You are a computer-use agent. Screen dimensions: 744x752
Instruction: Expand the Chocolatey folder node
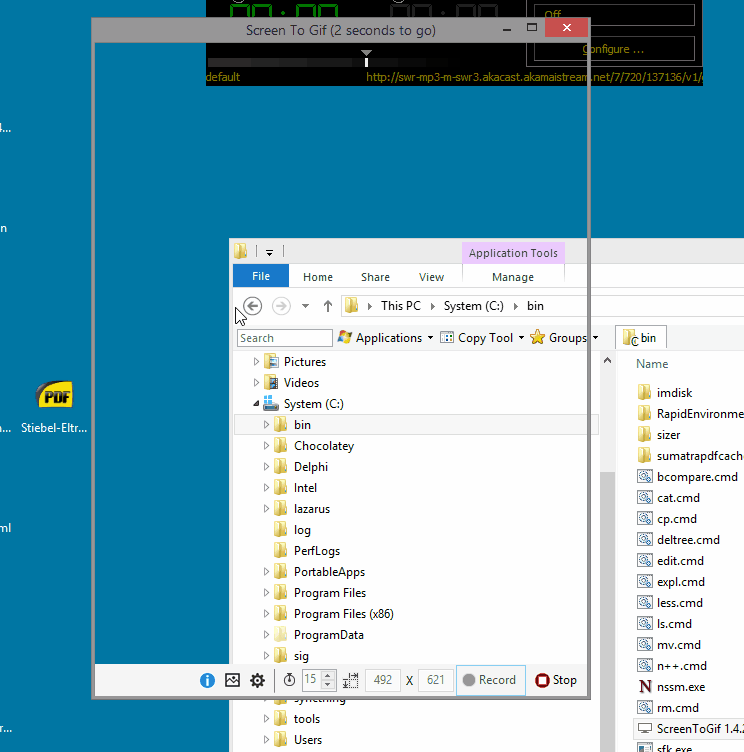pyautogui.click(x=266, y=446)
